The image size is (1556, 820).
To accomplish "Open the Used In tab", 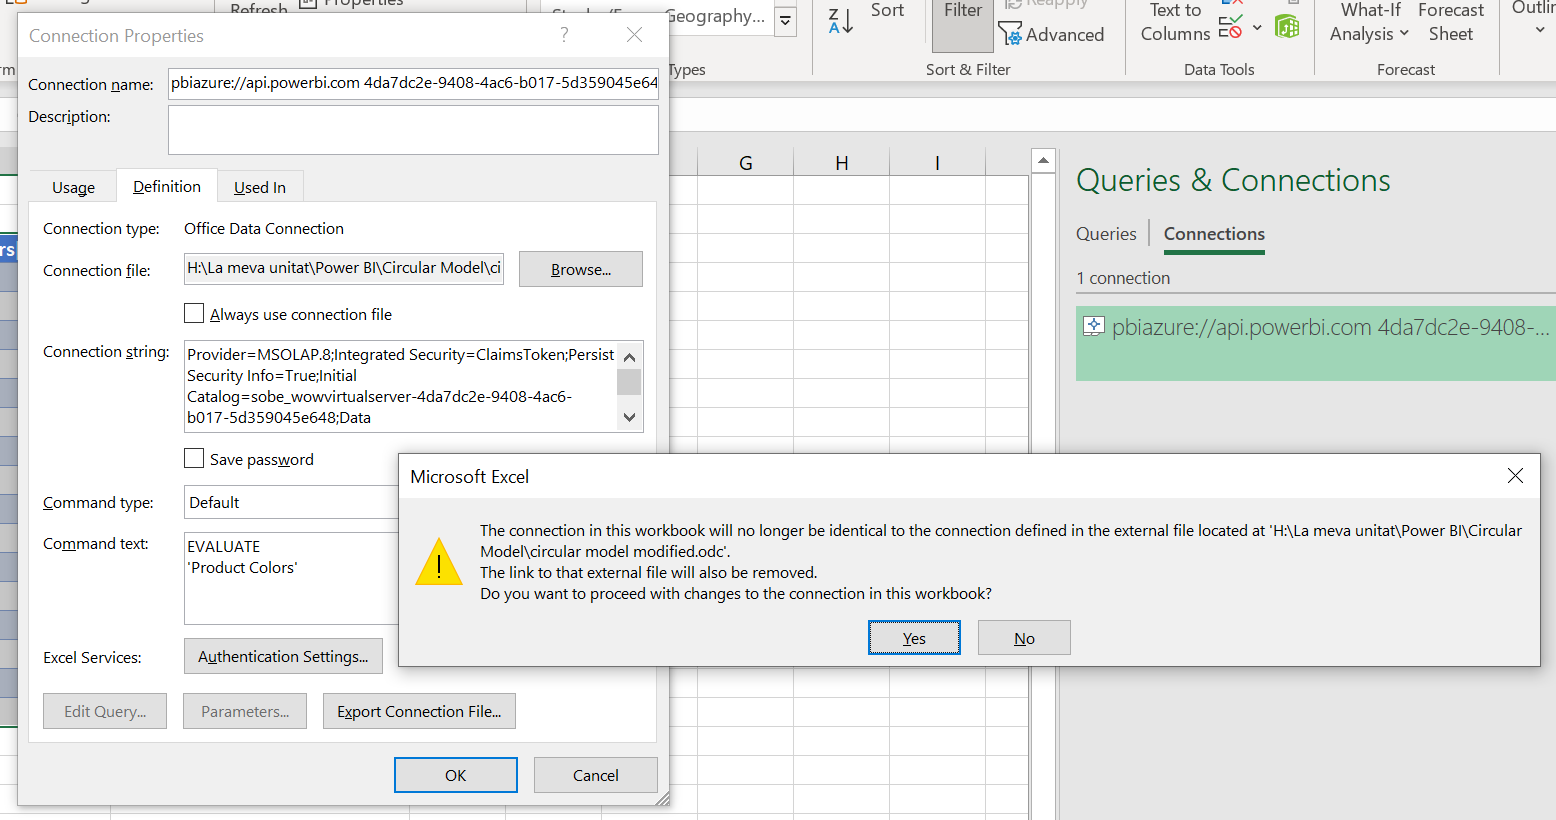I will click(259, 188).
